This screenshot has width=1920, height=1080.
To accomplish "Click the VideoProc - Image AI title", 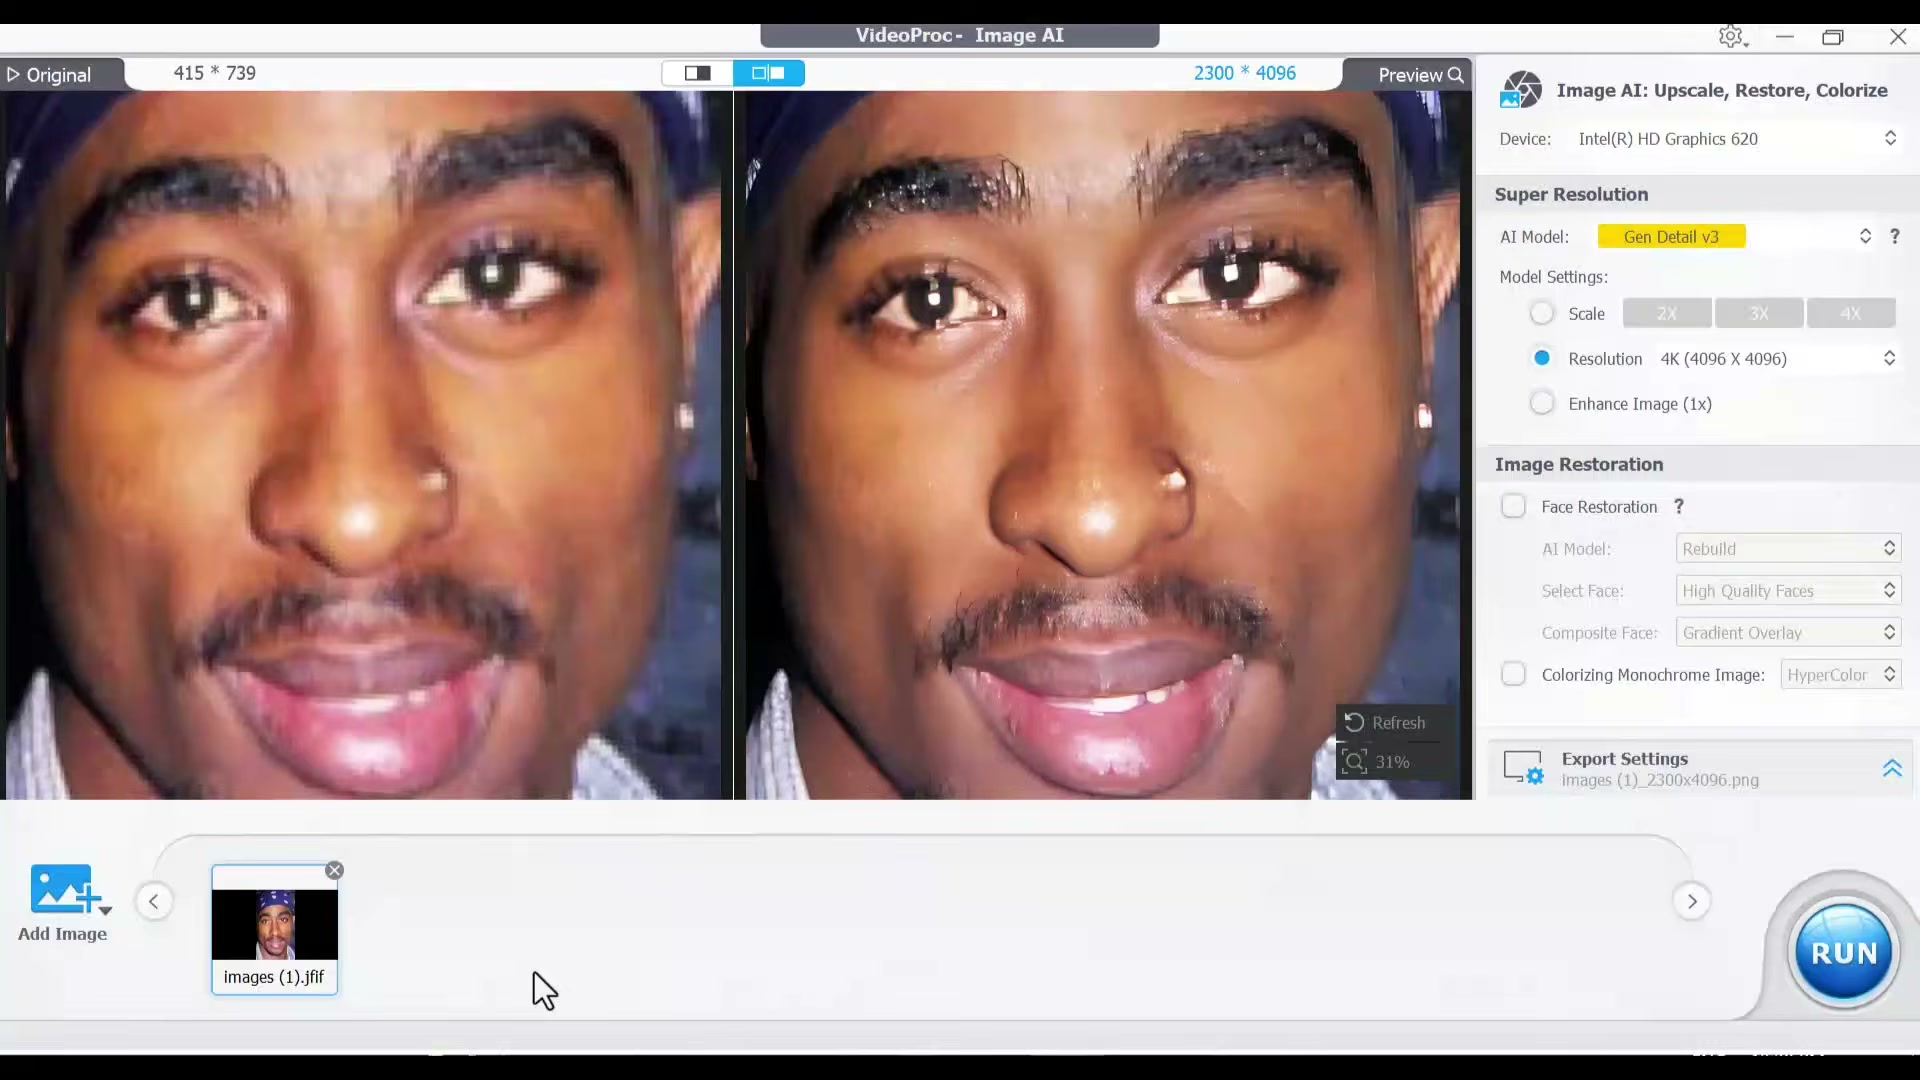I will click(959, 35).
